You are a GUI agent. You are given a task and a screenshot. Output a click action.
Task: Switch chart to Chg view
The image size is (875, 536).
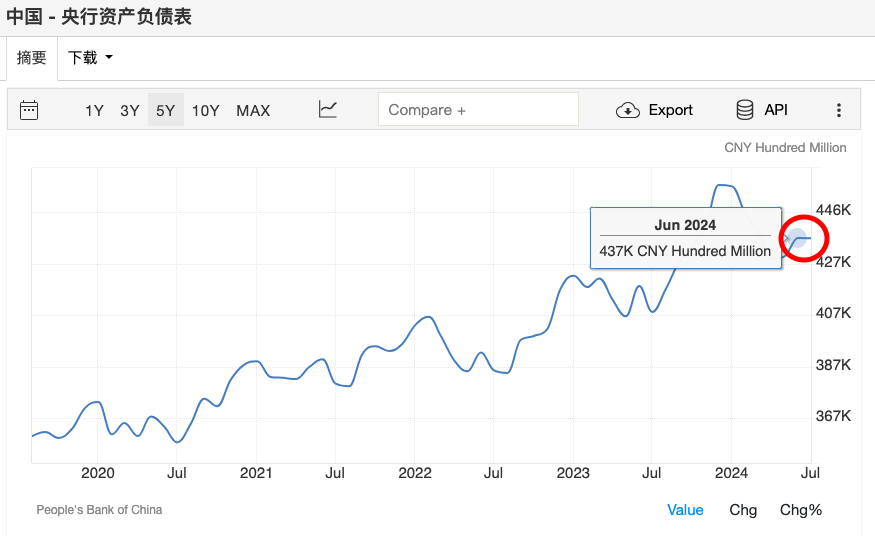click(x=743, y=510)
